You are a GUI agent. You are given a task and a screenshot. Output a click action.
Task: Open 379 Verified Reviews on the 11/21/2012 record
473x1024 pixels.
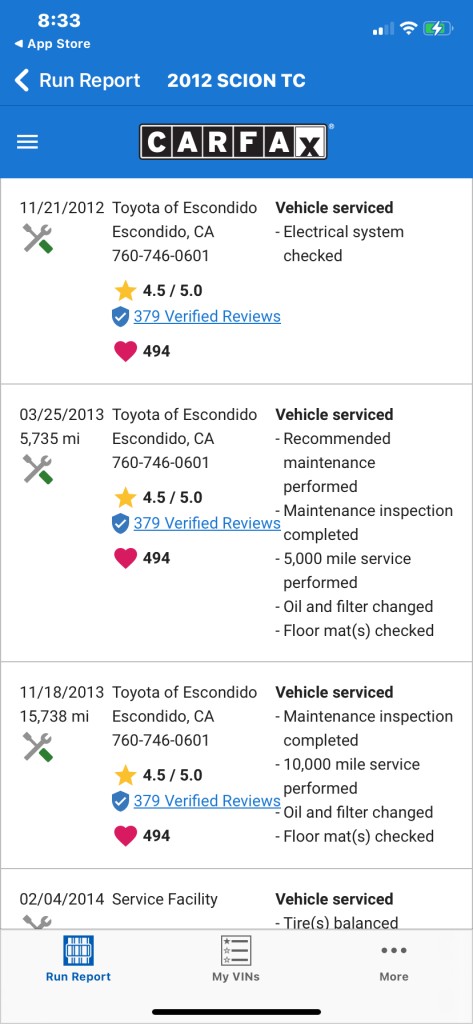coord(207,317)
